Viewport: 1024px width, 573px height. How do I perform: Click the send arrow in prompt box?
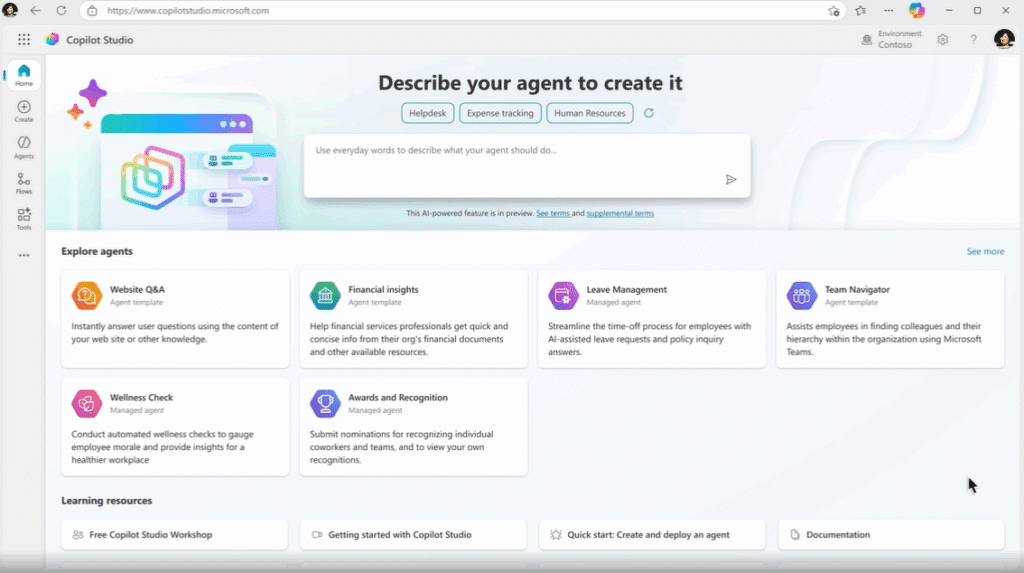point(731,180)
